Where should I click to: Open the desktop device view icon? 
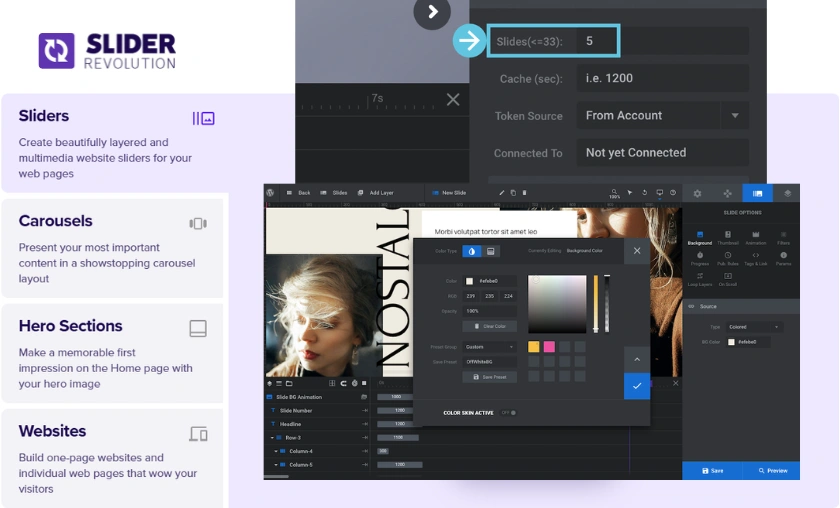point(659,193)
